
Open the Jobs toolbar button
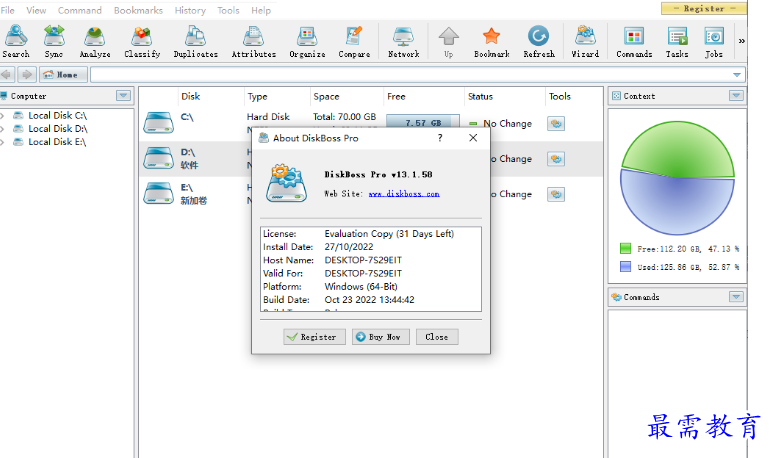(714, 42)
